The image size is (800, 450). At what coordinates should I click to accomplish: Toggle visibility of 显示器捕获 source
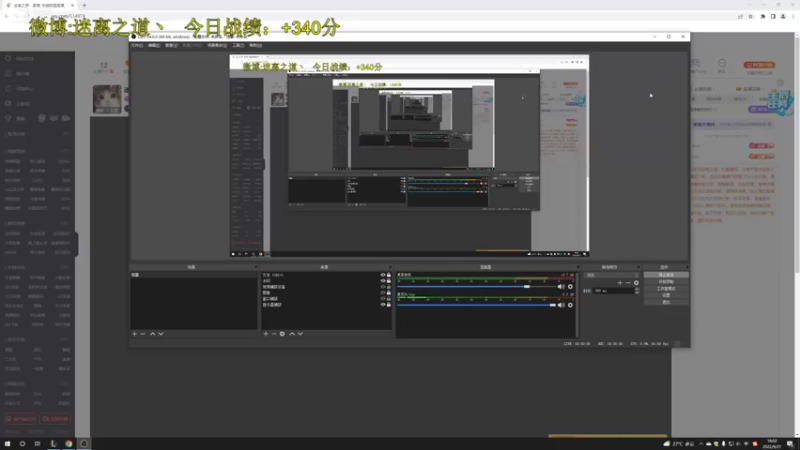(x=383, y=305)
